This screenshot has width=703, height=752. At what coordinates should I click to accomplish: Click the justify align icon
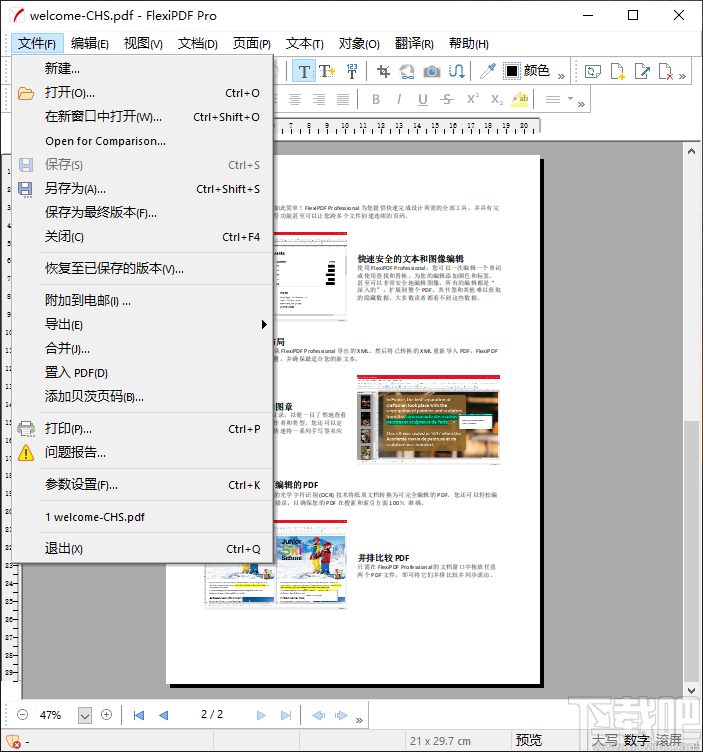click(343, 99)
